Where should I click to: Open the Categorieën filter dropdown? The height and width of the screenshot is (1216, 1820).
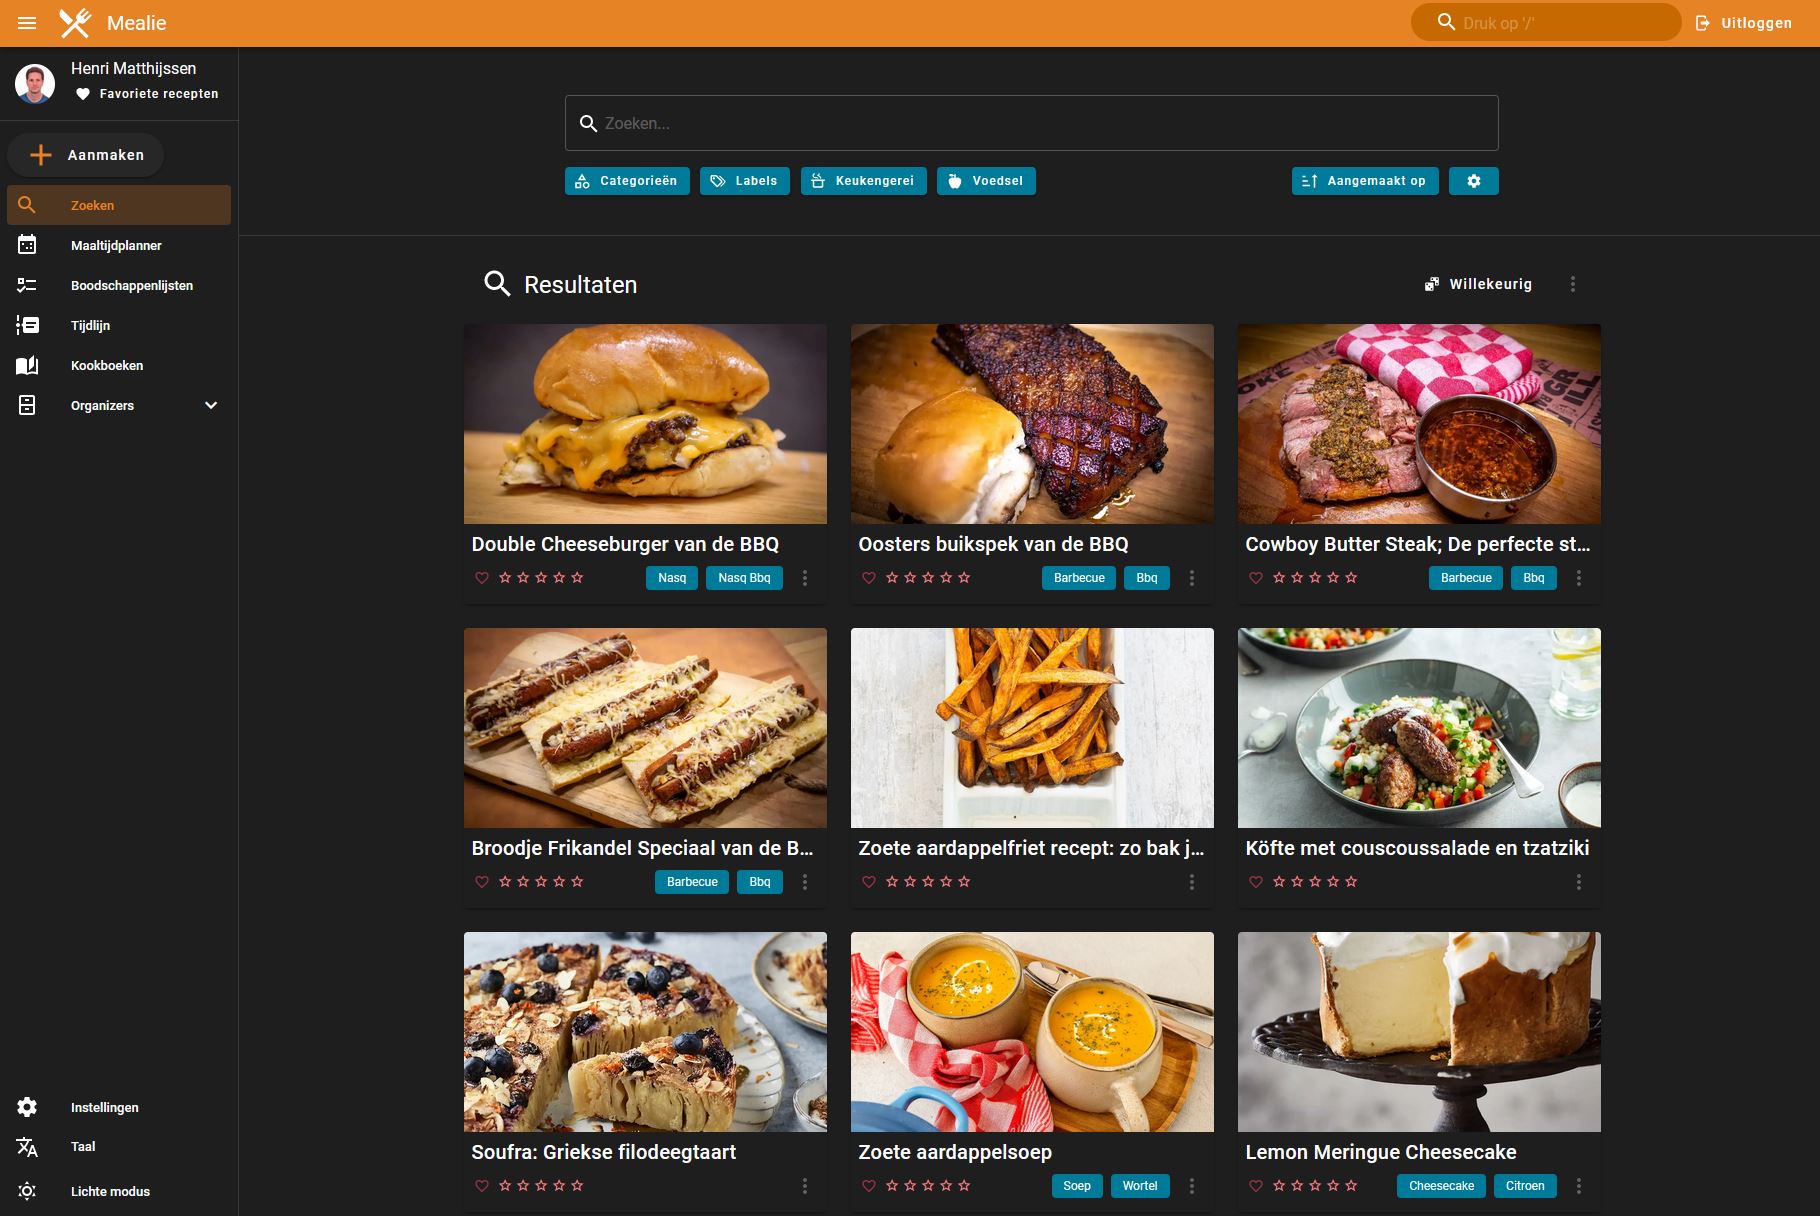pyautogui.click(x=627, y=181)
